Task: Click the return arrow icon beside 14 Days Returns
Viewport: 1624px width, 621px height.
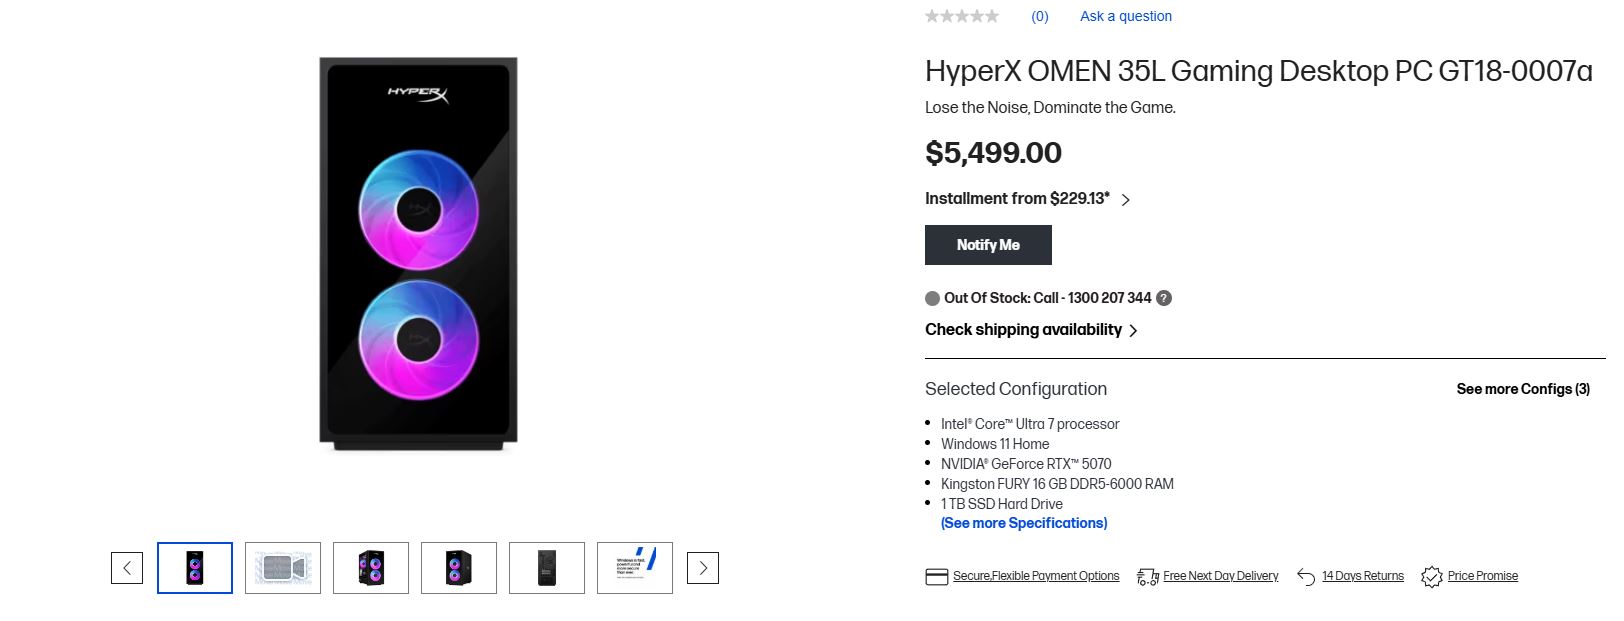Action: (1306, 576)
